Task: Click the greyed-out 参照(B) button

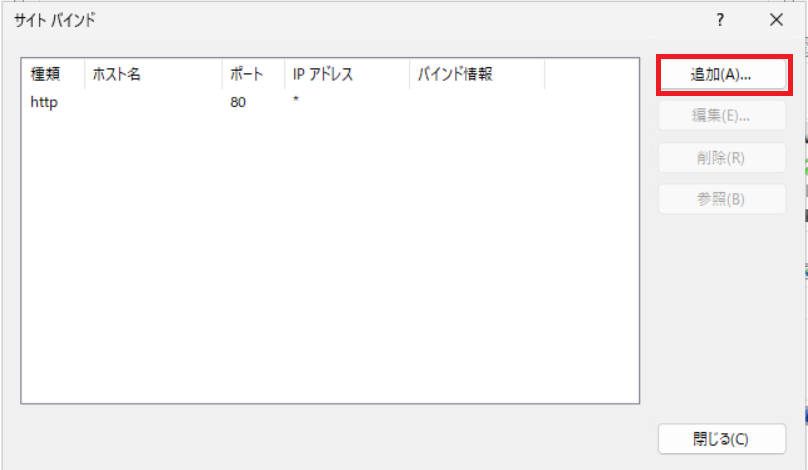Action: [x=722, y=199]
